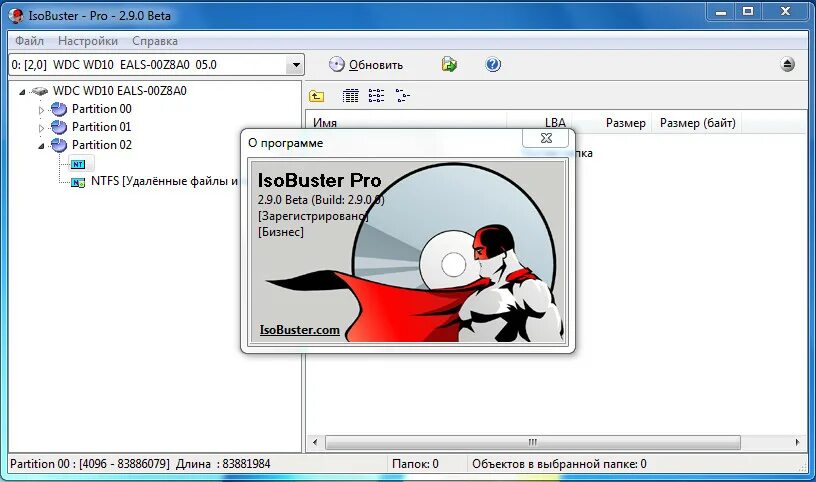Select the blue NT file system icon
The image size is (816, 482).
coord(78,164)
